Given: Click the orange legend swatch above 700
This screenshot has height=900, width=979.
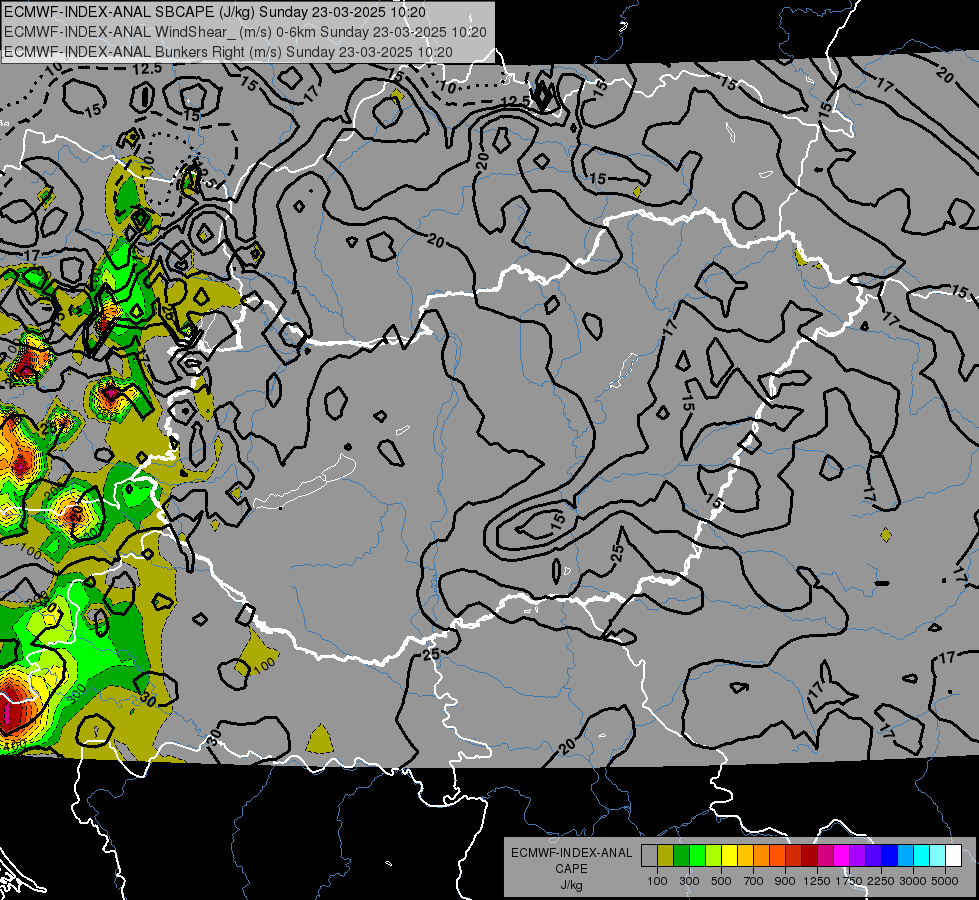Looking at the screenshot, I should point(761,855).
